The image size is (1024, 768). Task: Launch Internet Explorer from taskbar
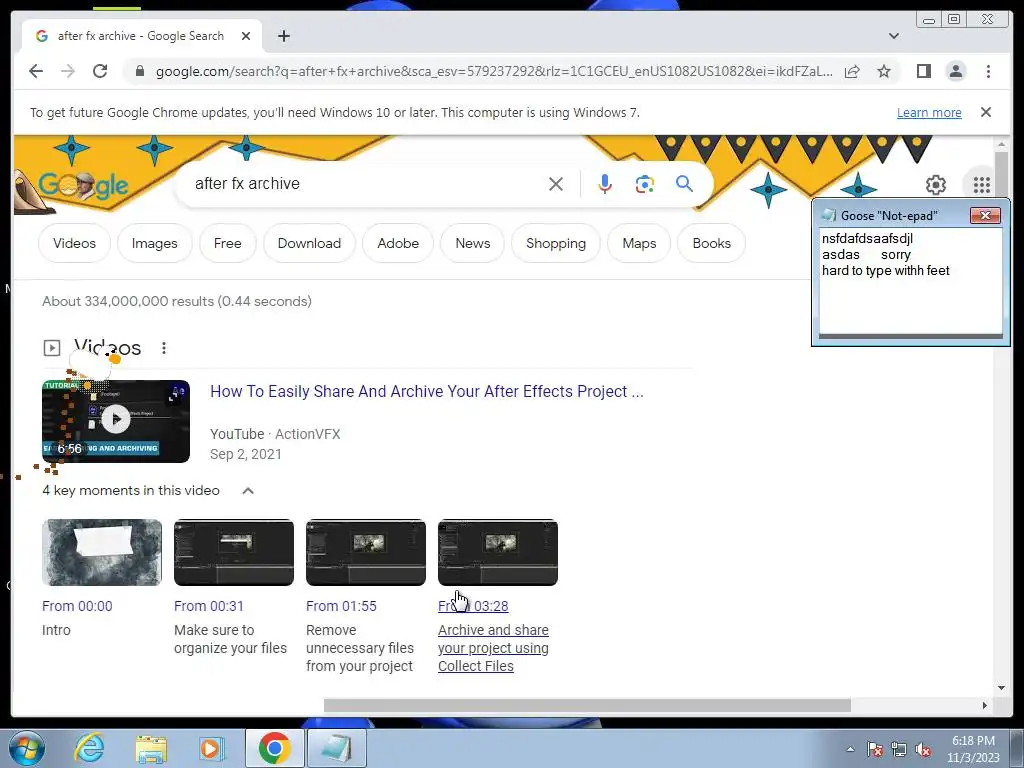(89, 748)
